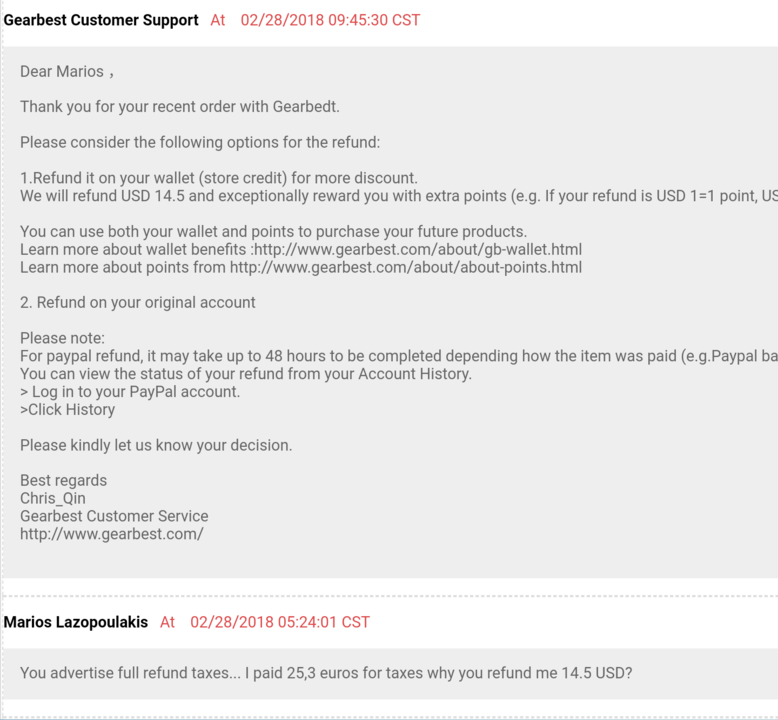Click the "You advertise full refund taxes" message

point(326,673)
